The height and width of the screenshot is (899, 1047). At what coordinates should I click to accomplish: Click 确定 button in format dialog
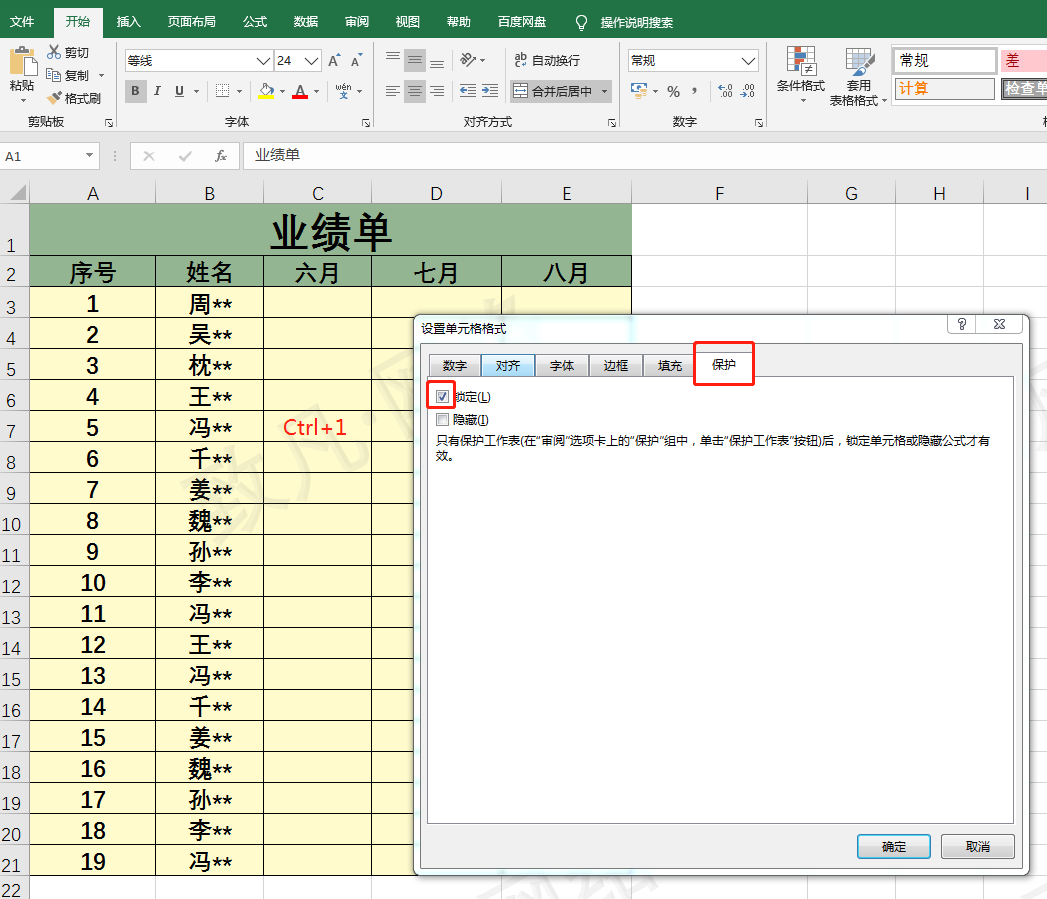(x=893, y=846)
